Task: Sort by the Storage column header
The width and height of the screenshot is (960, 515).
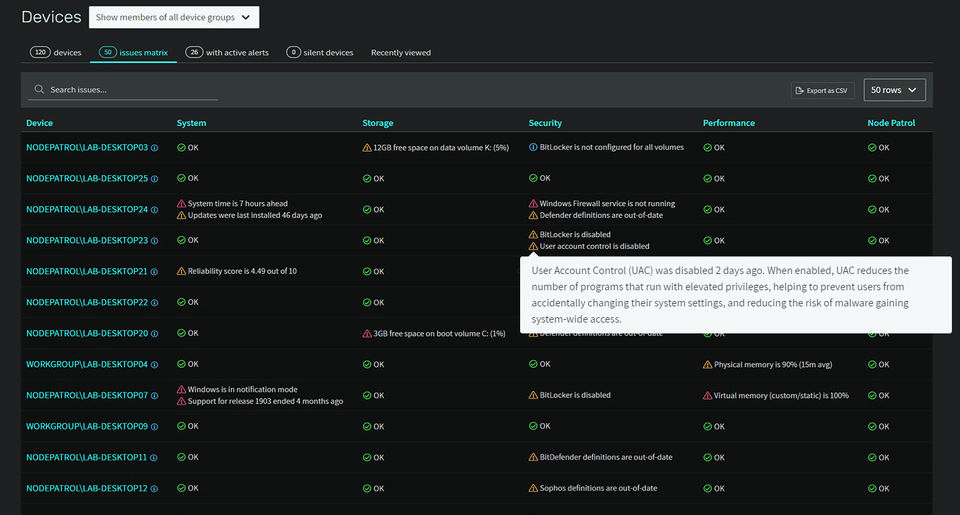Action: pos(378,123)
